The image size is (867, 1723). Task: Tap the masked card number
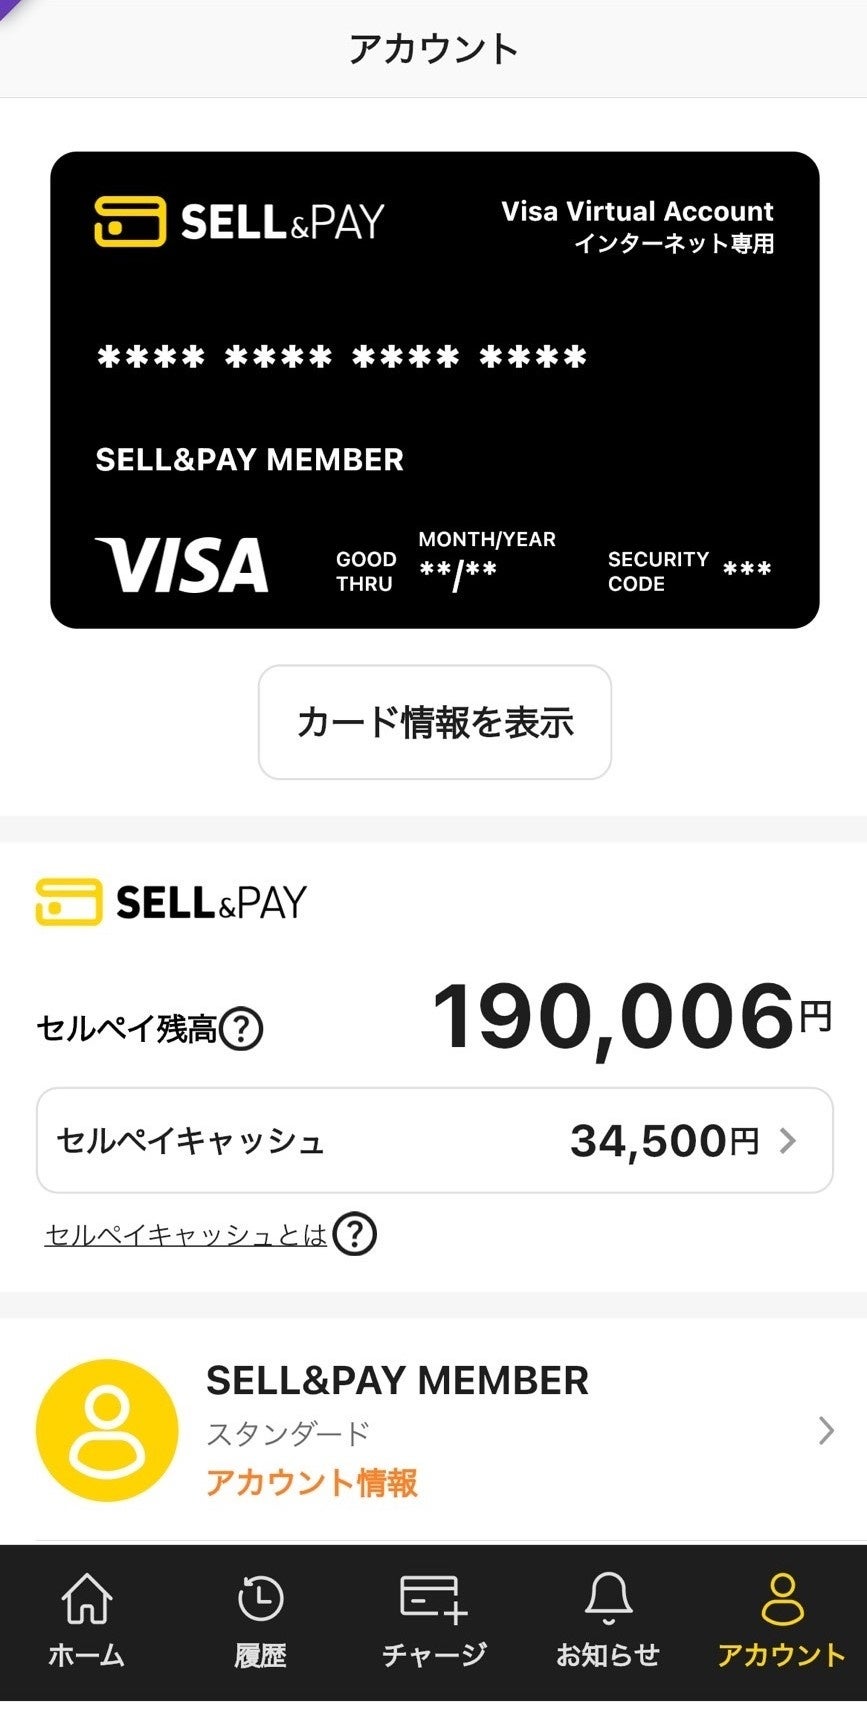342,357
